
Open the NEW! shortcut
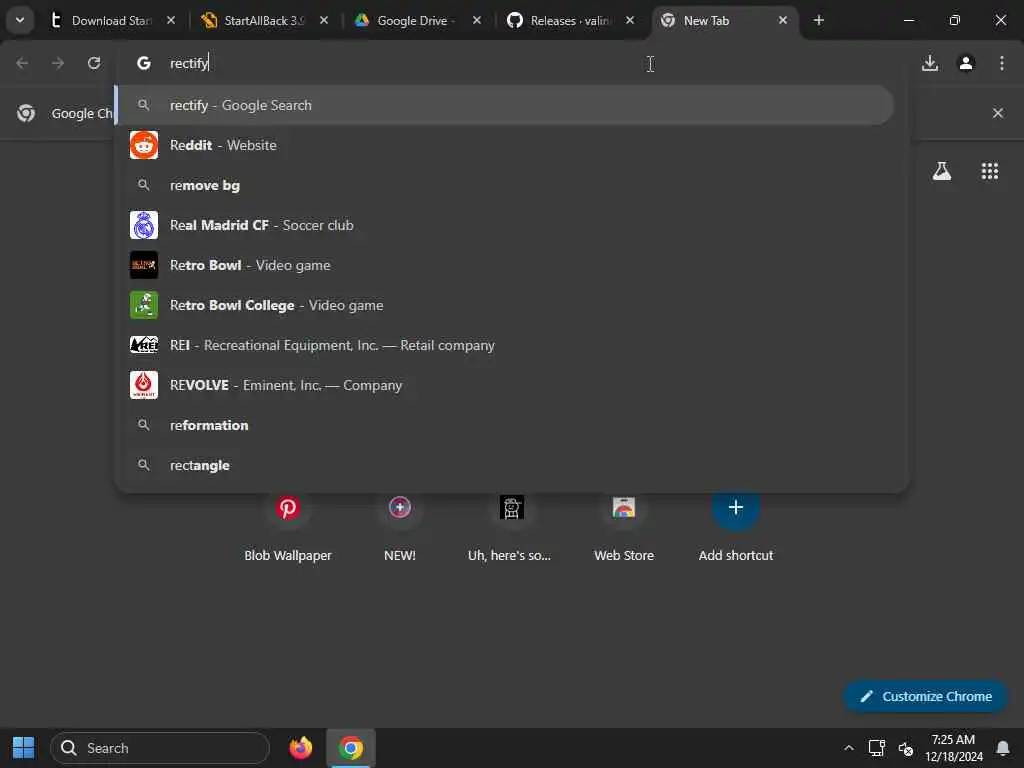400,527
